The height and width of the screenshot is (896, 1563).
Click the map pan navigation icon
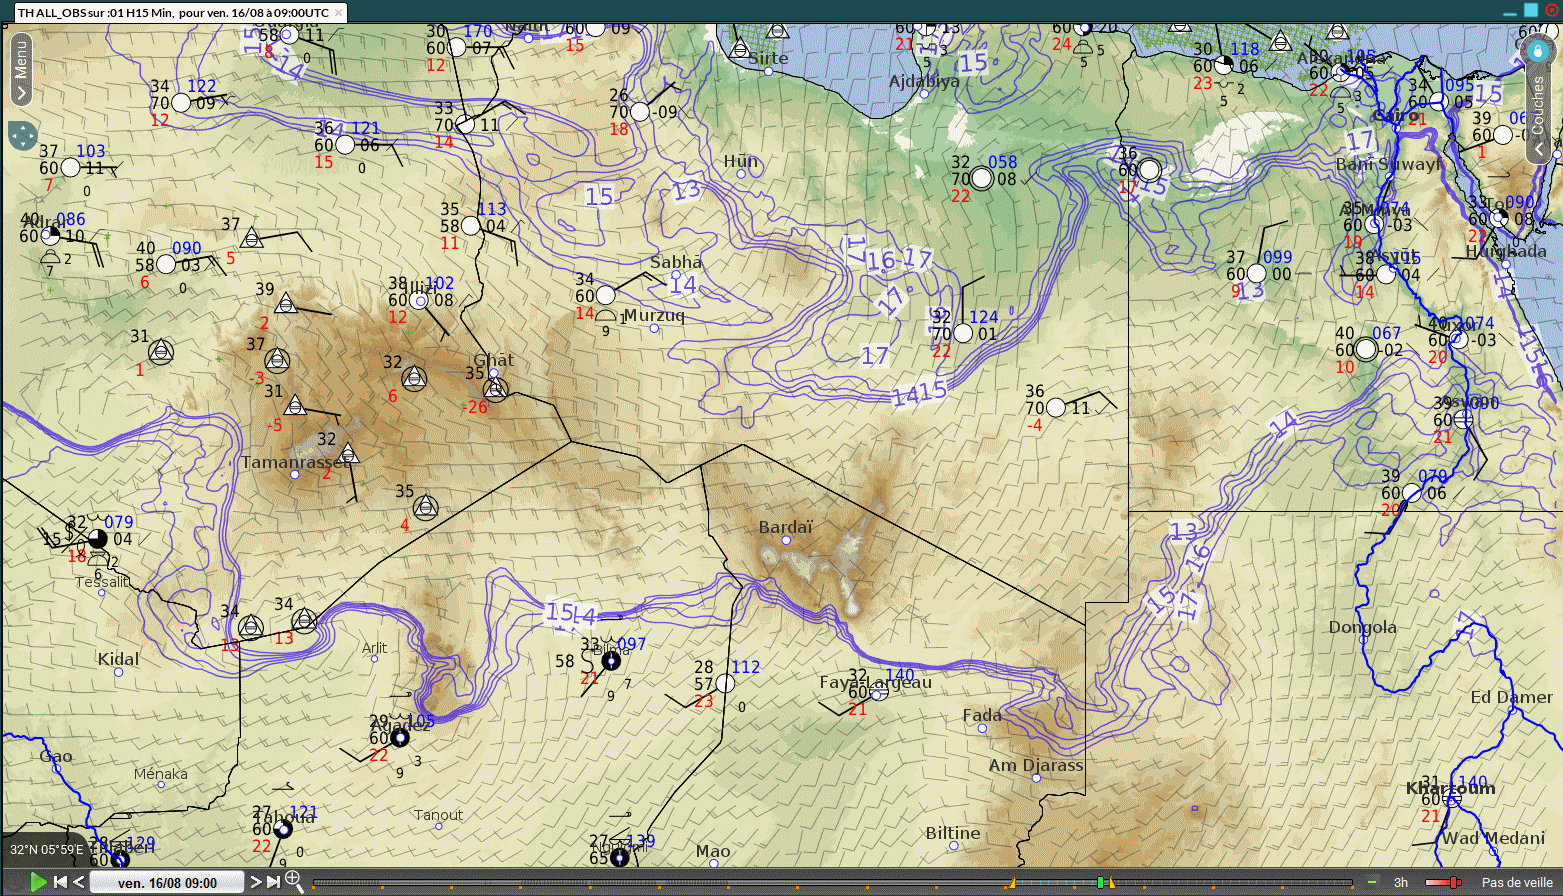click(x=22, y=135)
